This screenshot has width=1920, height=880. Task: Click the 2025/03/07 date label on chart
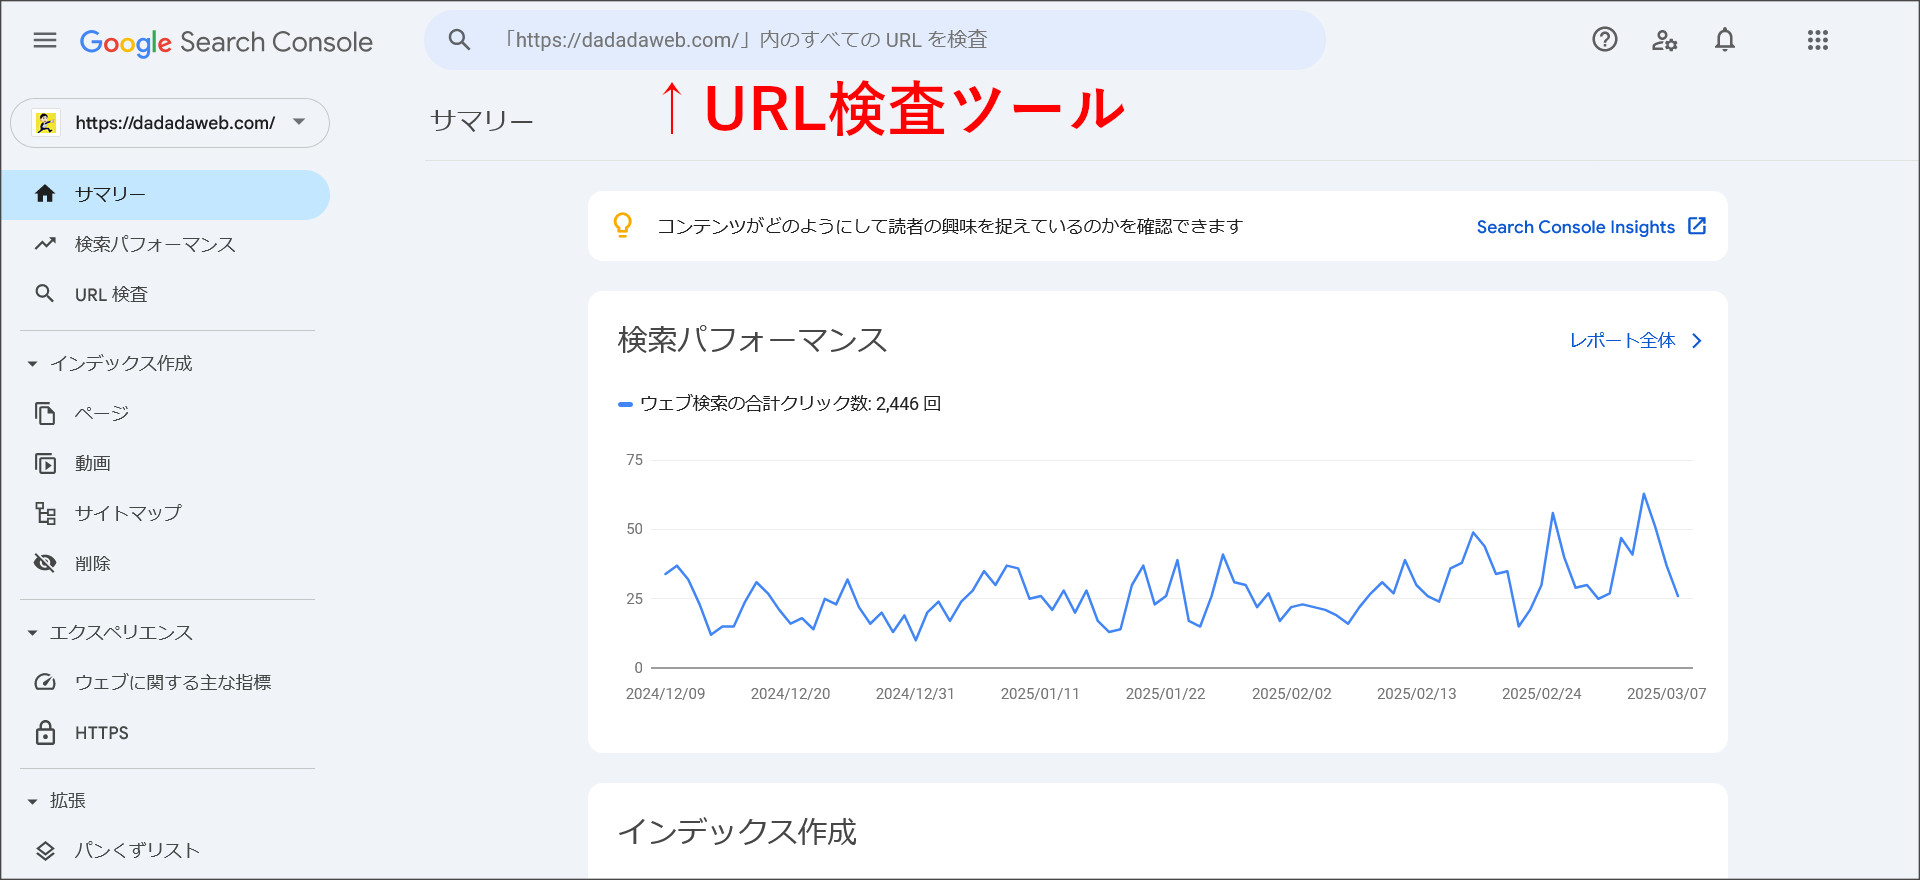click(1666, 694)
